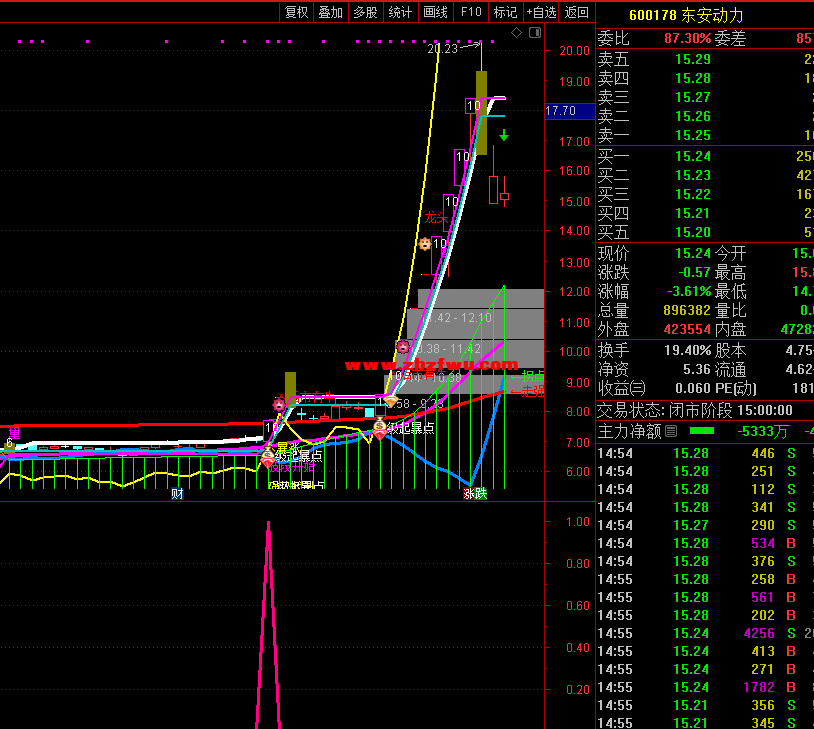
Task: Click the 买一 price 15.24
Action: point(693,156)
